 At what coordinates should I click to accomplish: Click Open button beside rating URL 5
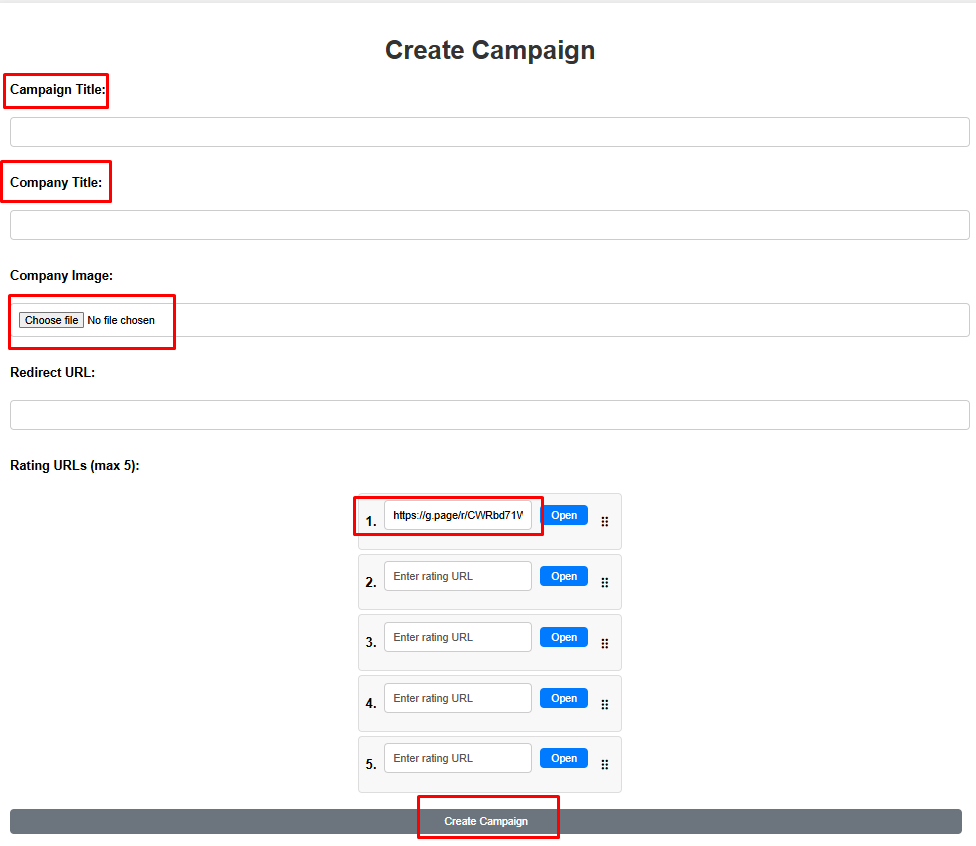[x=563, y=758]
